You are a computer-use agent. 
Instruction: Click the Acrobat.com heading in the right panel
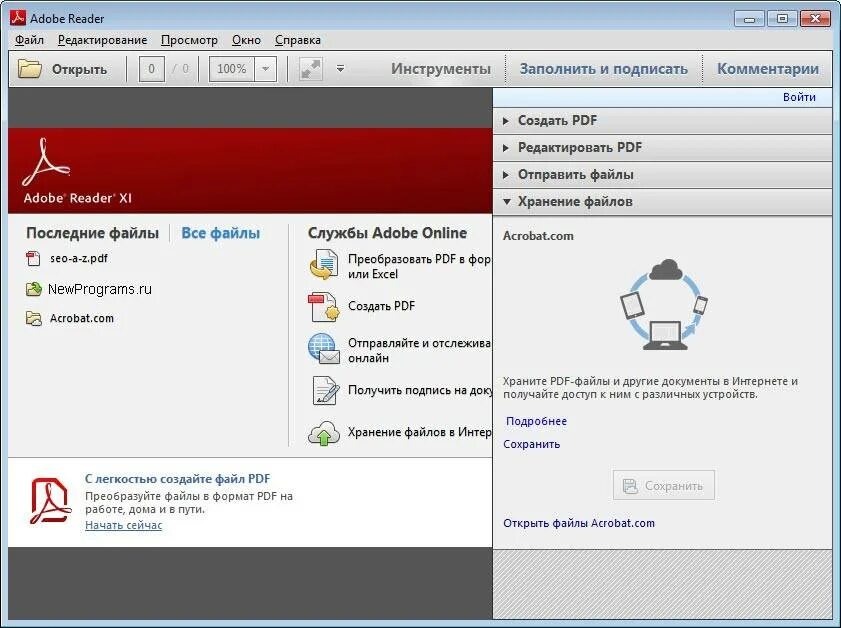point(538,236)
